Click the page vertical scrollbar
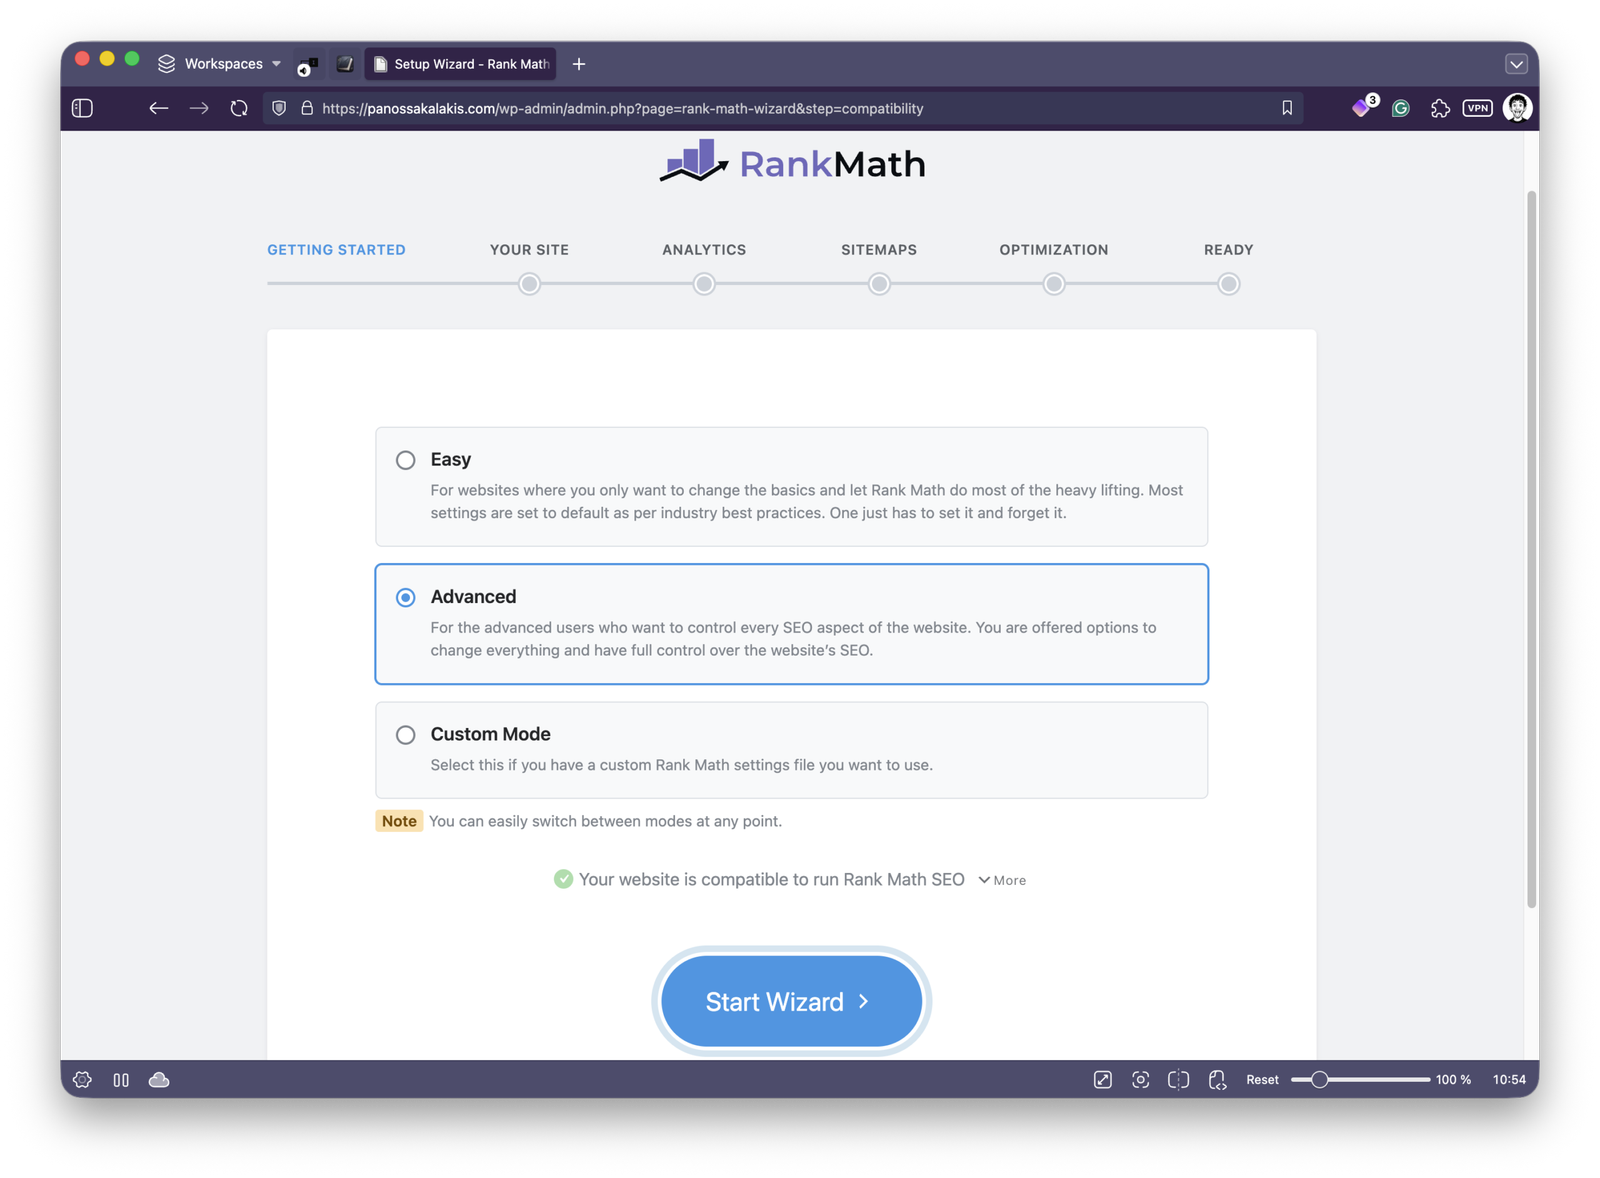Image resolution: width=1600 pixels, height=1178 pixels. click(x=1531, y=549)
